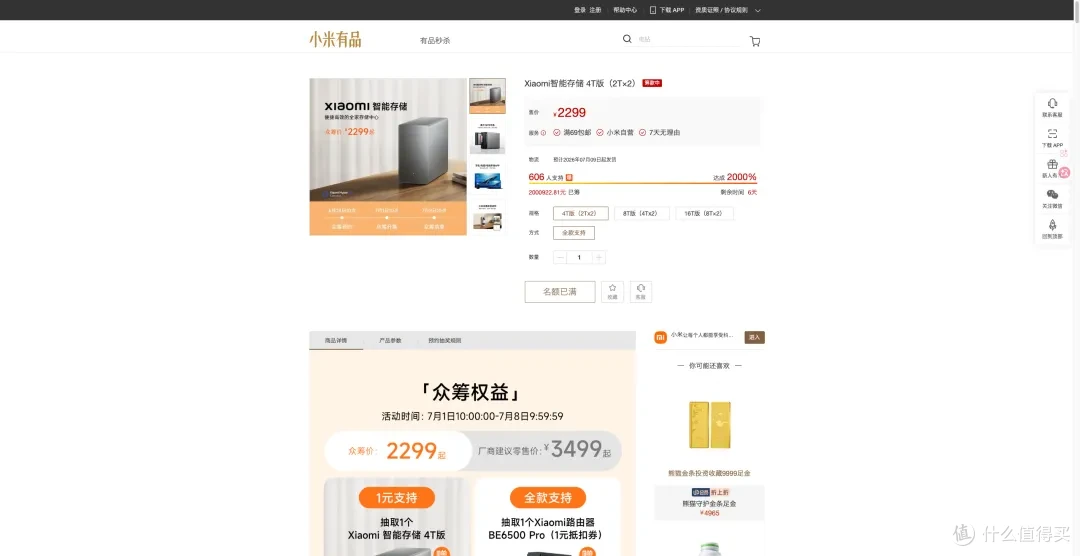Click rocket back-to-top icon in sidebar
This screenshot has width=1080, height=556.
point(1052,225)
